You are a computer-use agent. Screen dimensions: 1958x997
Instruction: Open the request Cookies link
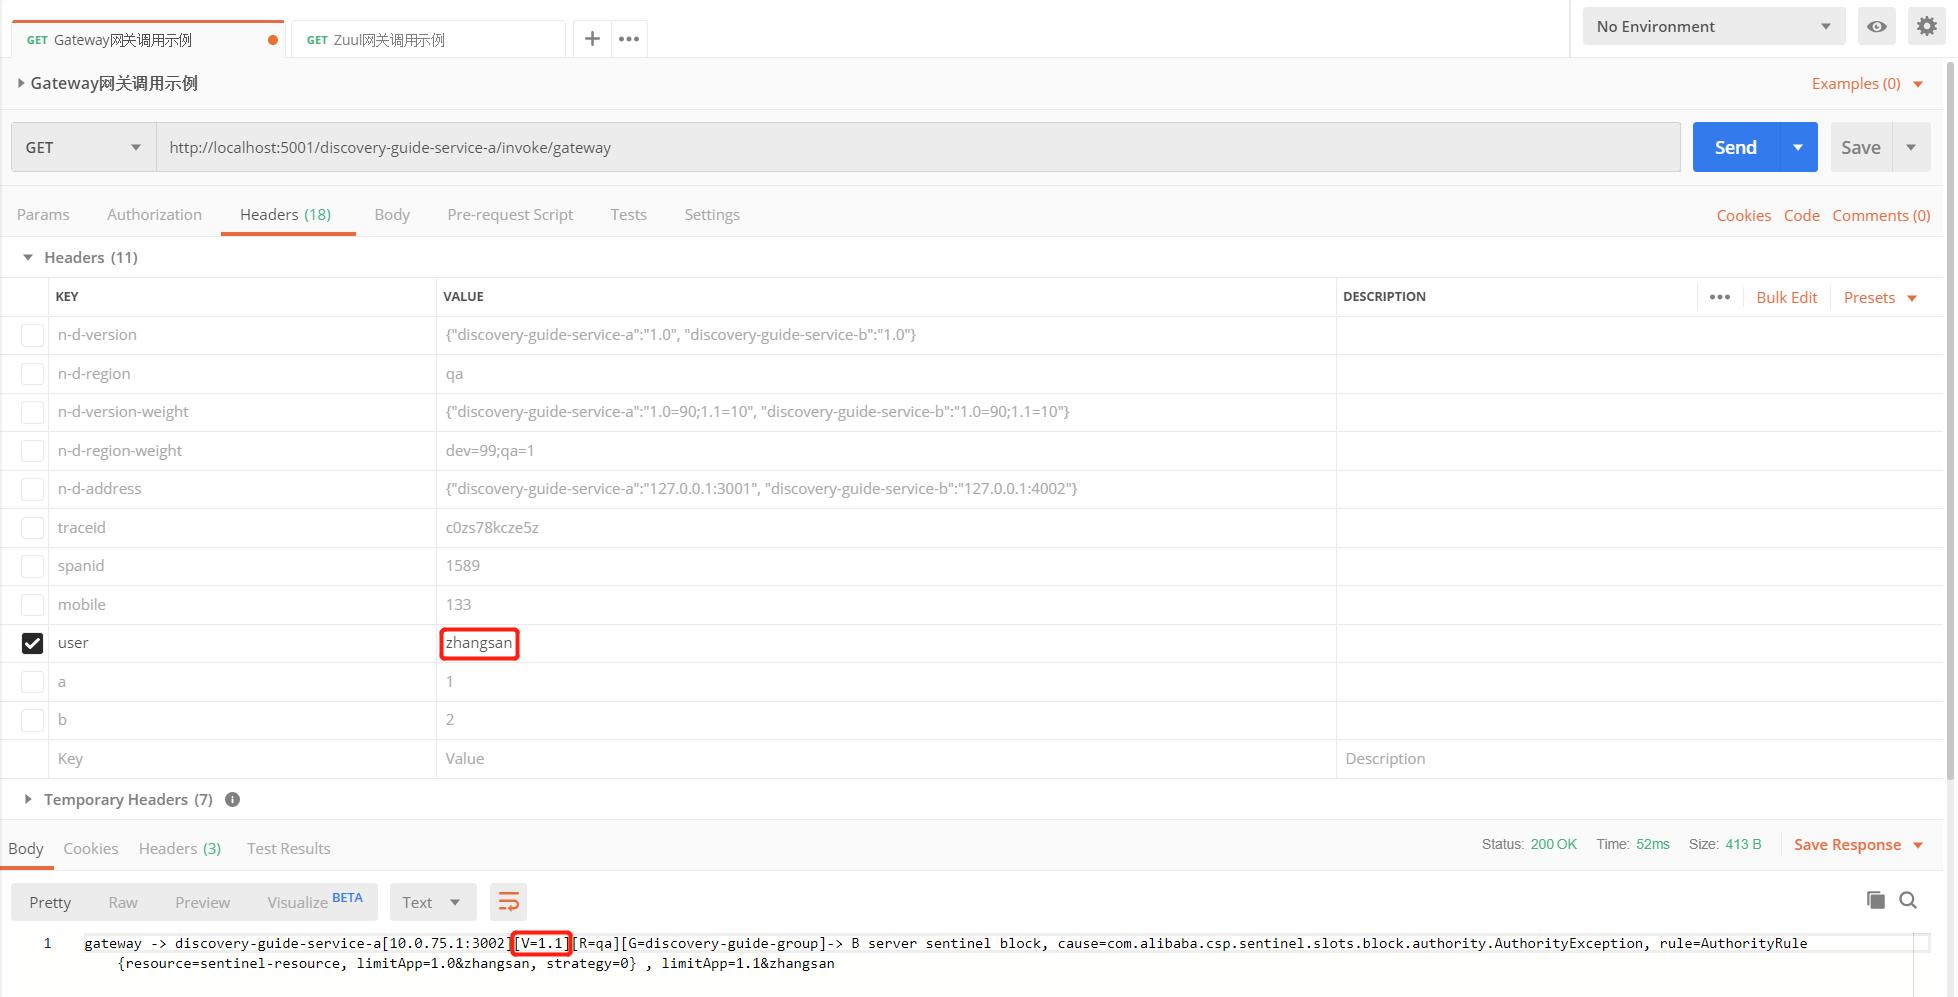[1743, 216]
